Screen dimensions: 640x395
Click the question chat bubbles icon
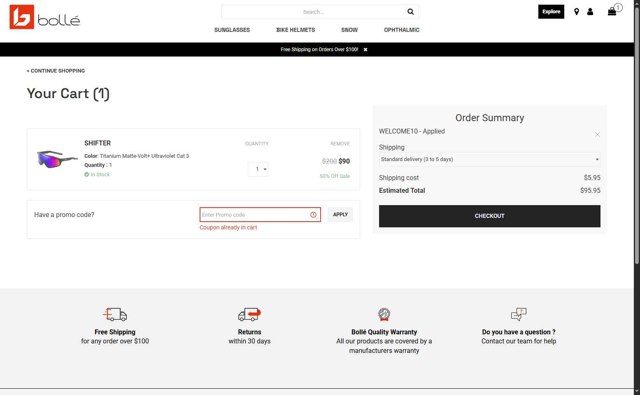(x=519, y=314)
